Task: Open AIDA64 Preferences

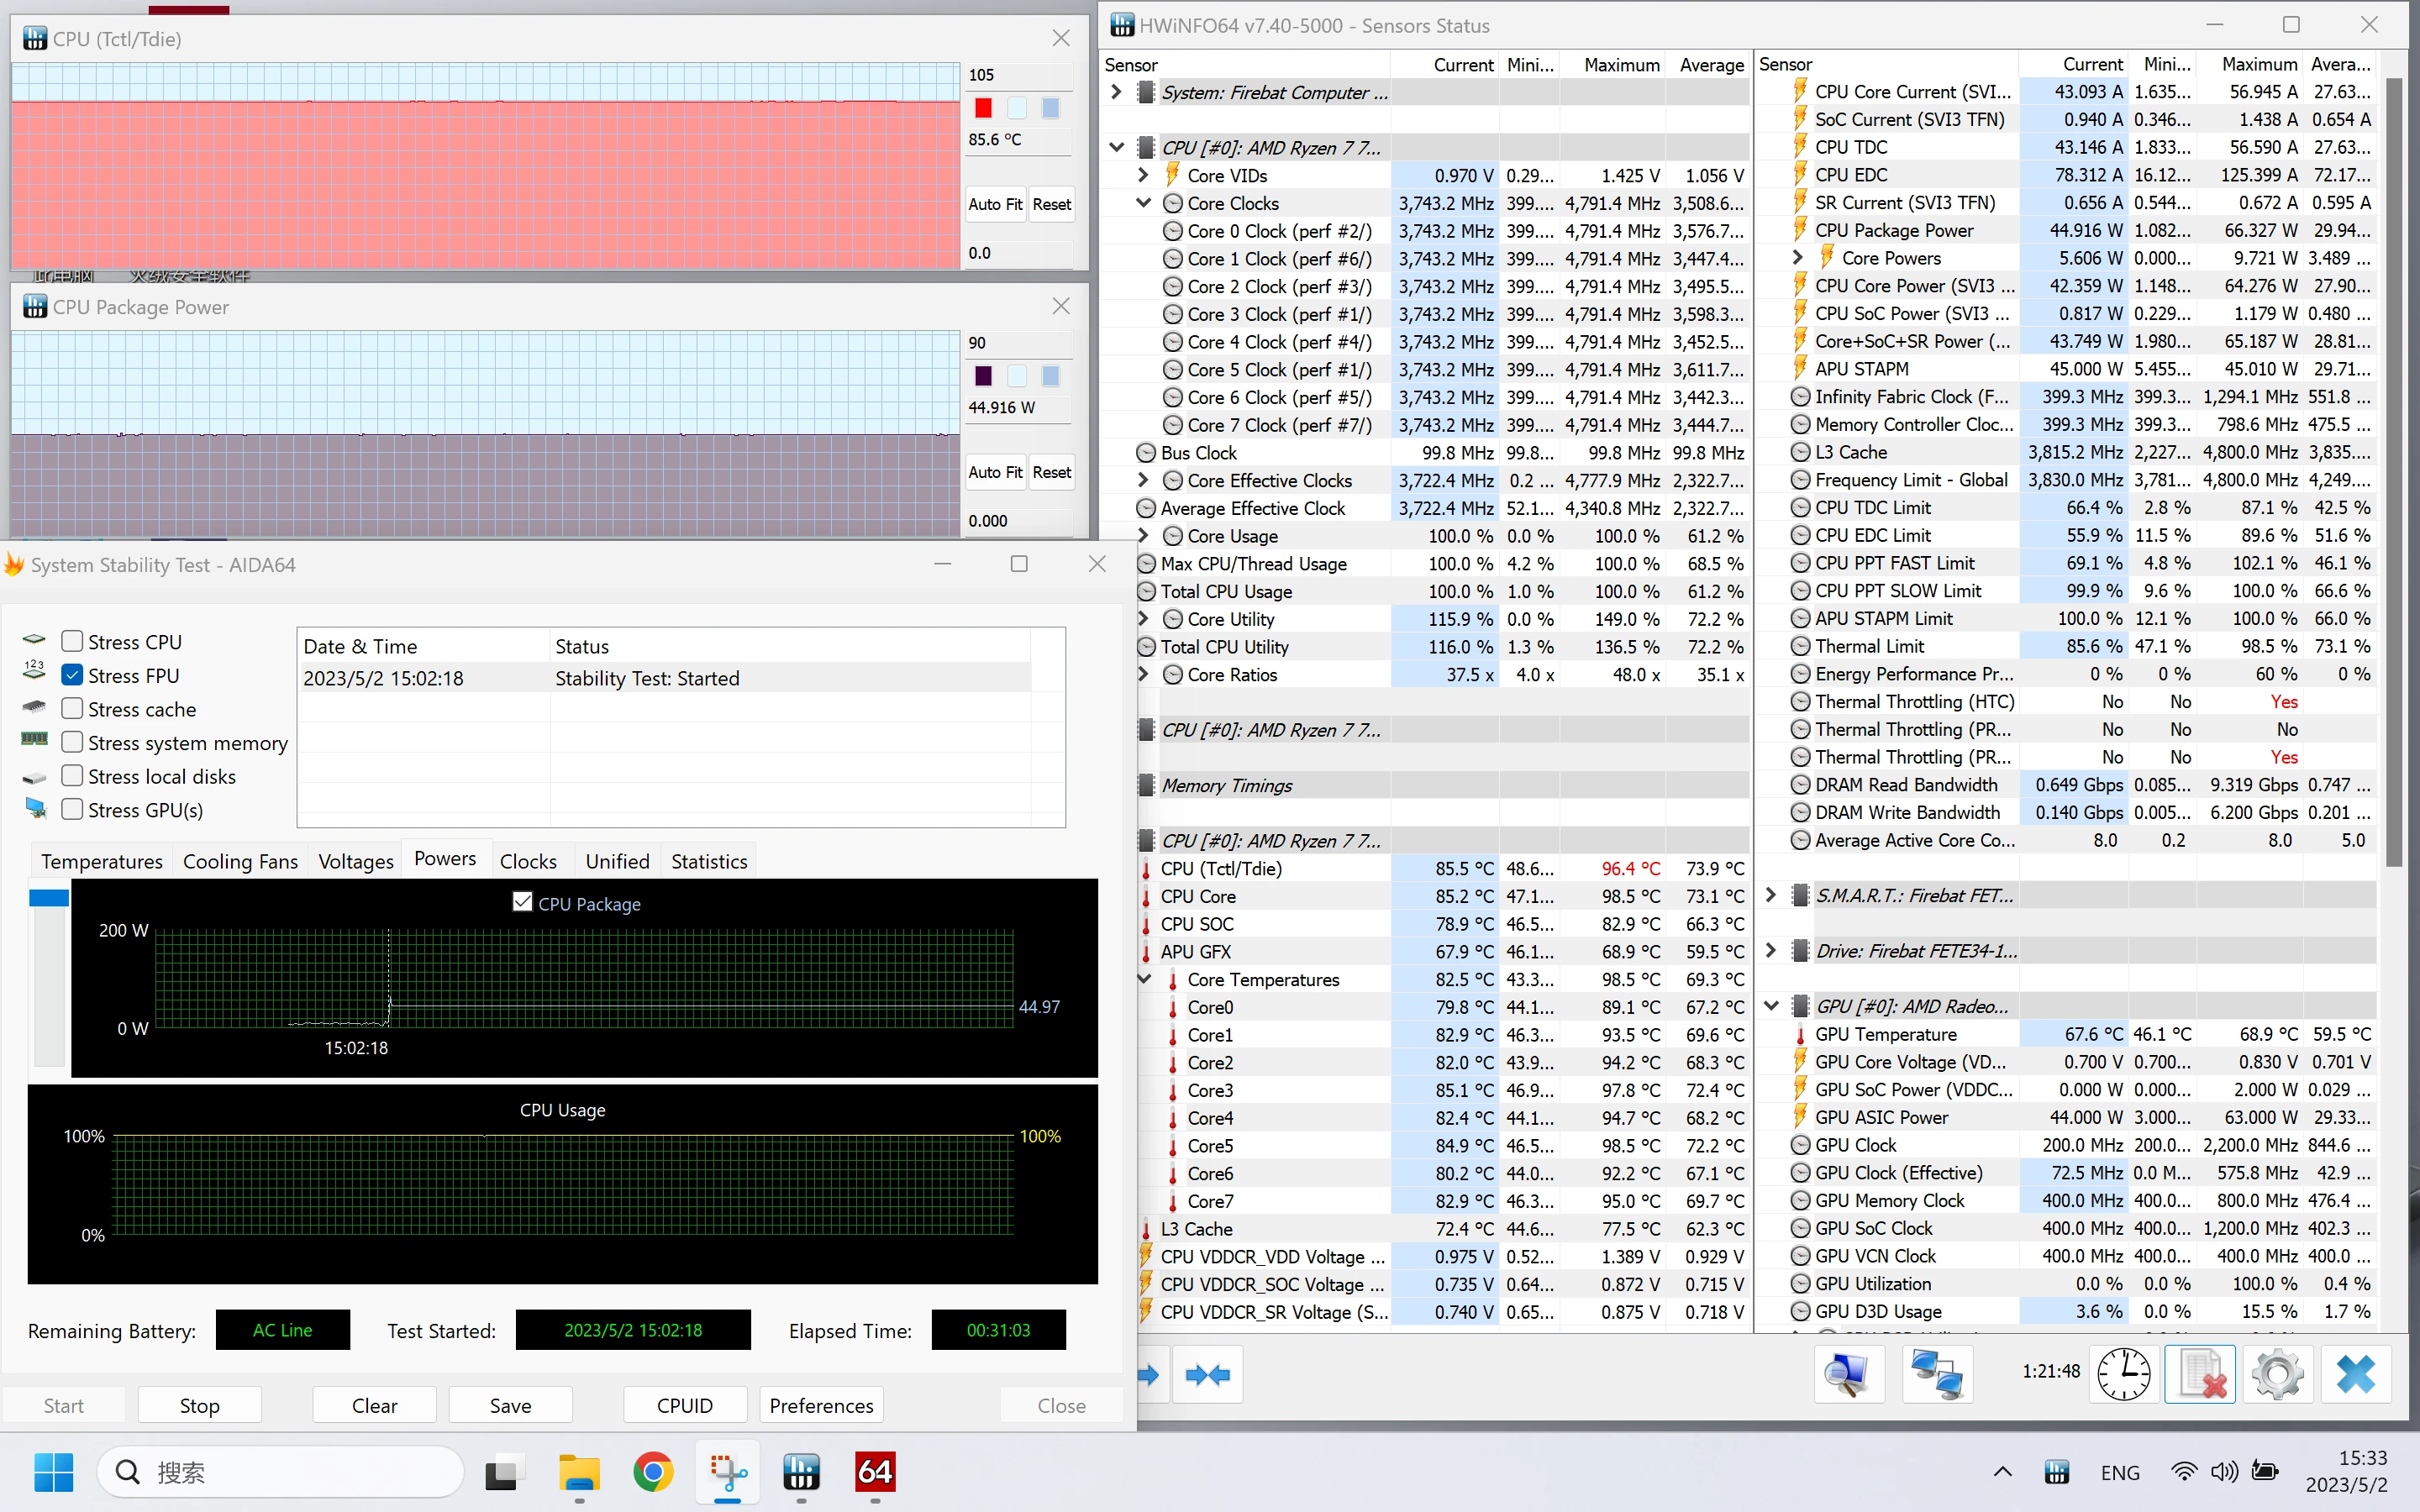Action: (x=821, y=1405)
